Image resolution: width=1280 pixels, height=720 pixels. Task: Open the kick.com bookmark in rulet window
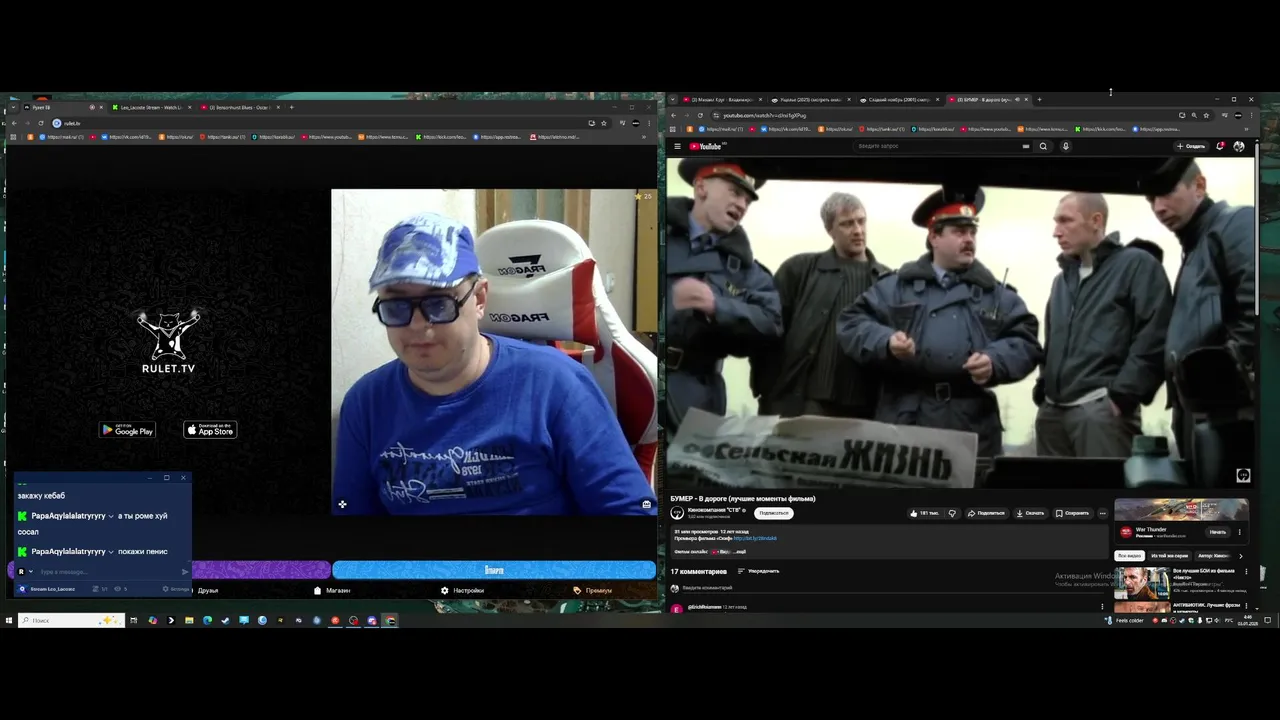point(443,137)
